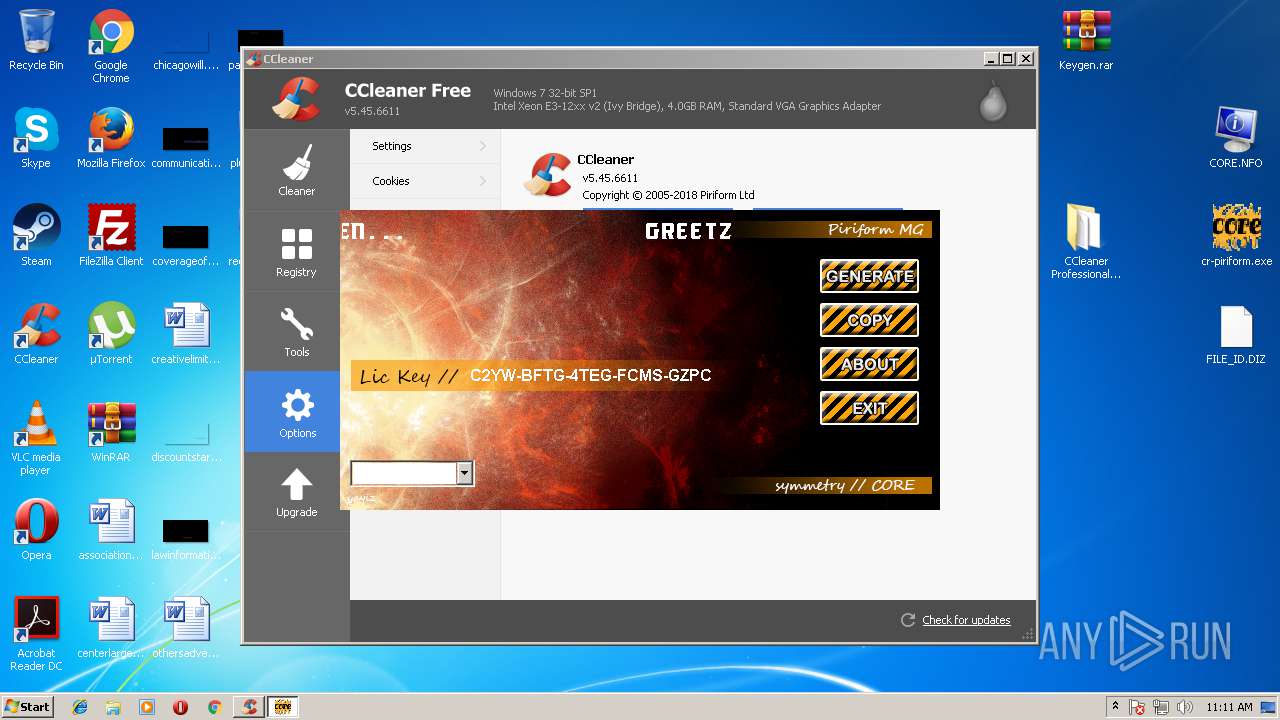
Task: Click the EXIT button in the keygen
Action: (869, 408)
